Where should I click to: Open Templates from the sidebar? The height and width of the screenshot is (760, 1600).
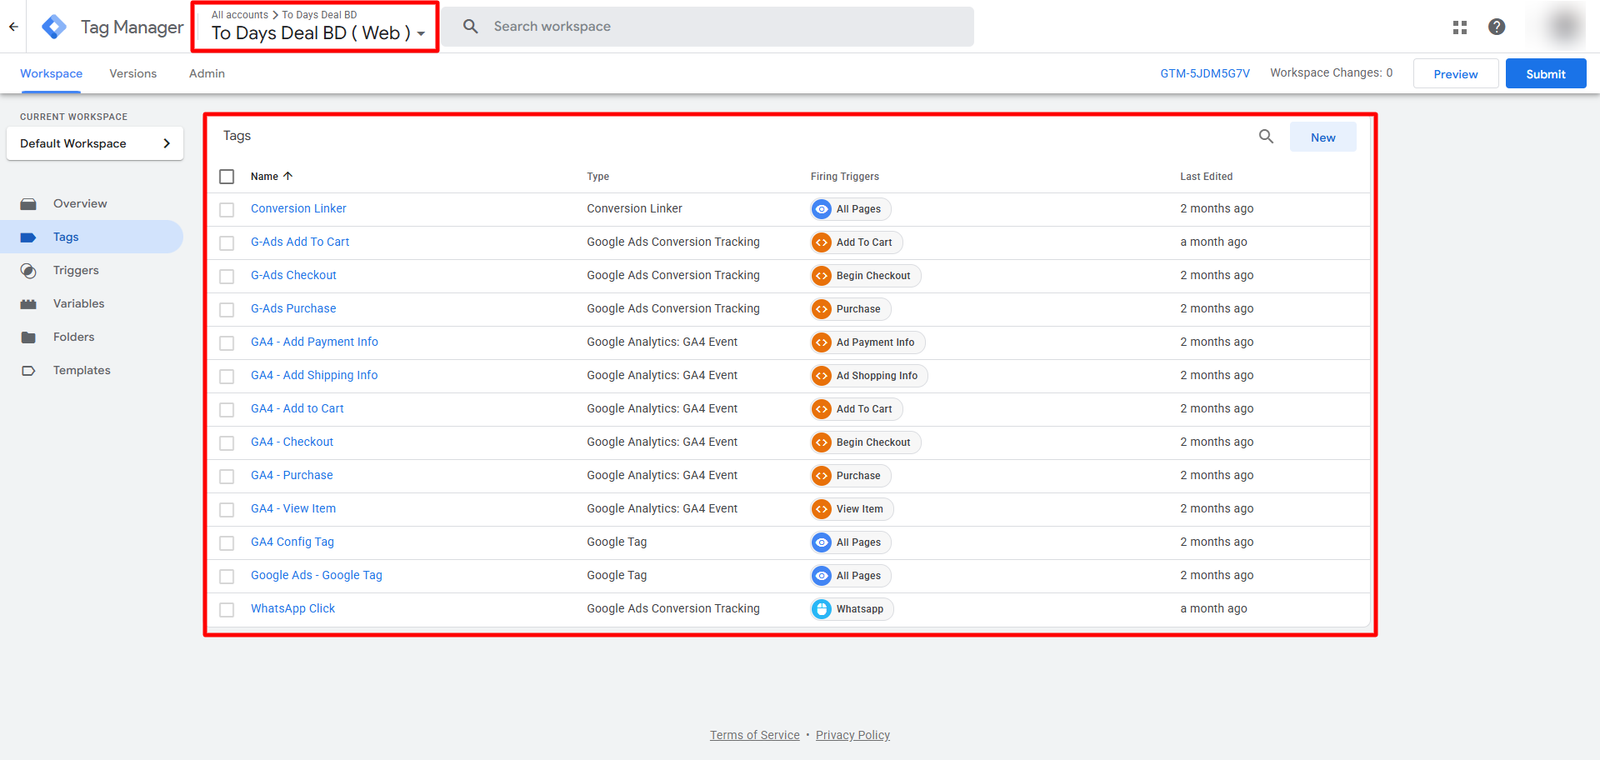[x=81, y=370]
